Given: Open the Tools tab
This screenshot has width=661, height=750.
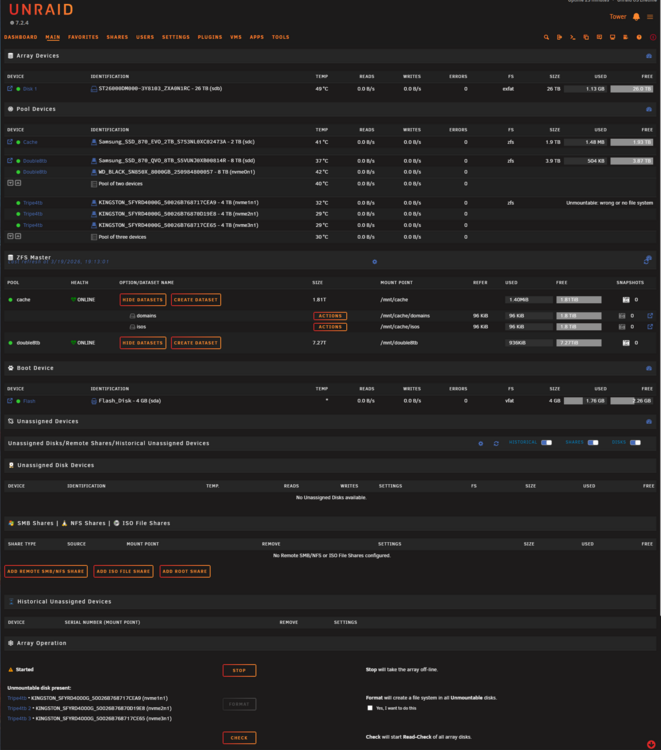Looking at the screenshot, I should 281,37.
